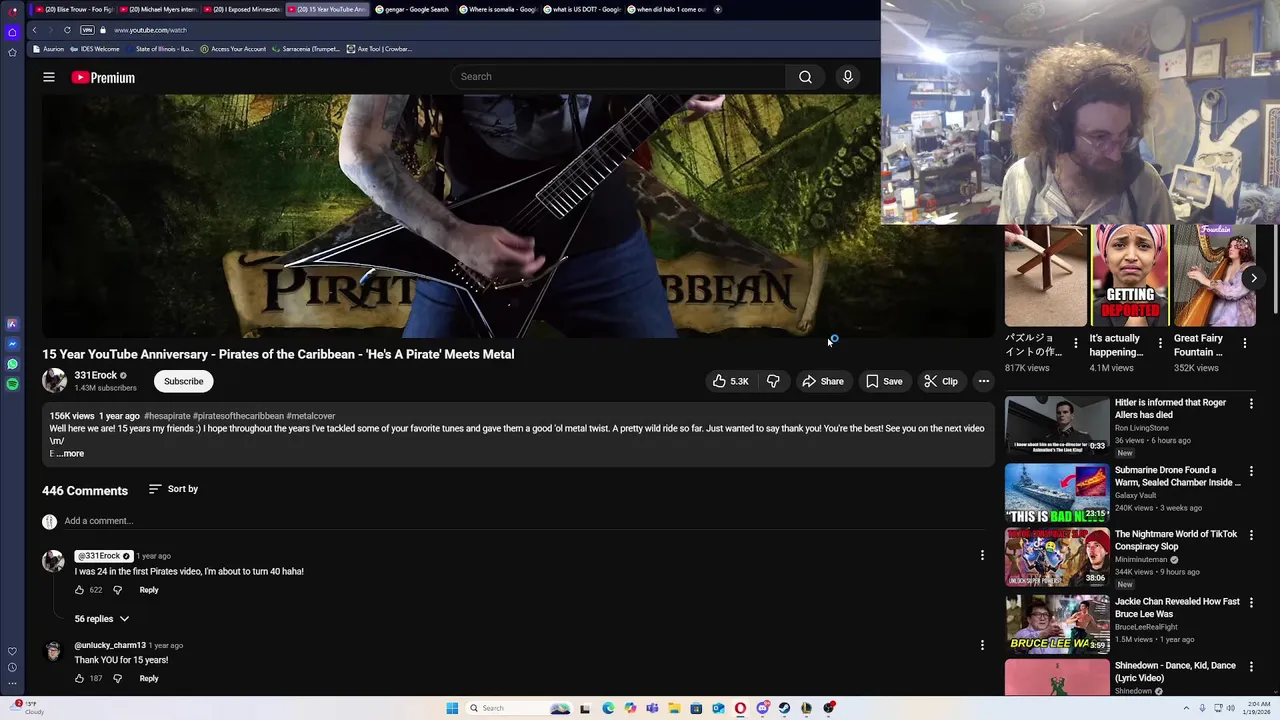Go back with browser back arrow
The height and width of the screenshot is (720, 1280).
point(34,30)
